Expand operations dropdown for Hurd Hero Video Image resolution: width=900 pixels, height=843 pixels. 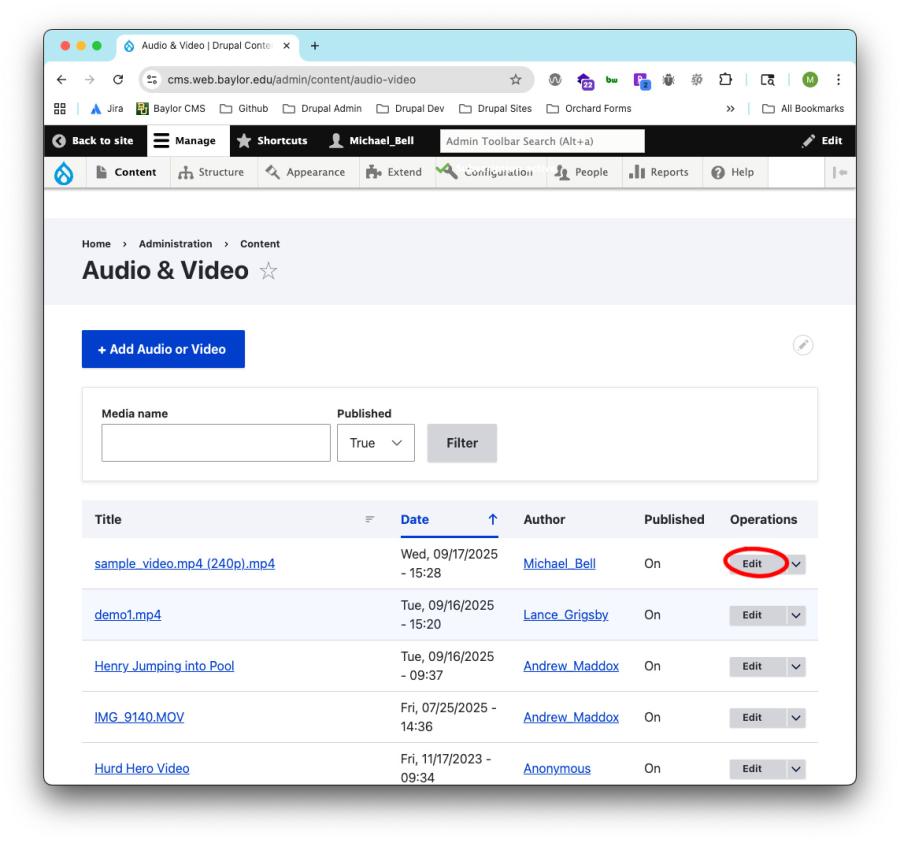(796, 769)
